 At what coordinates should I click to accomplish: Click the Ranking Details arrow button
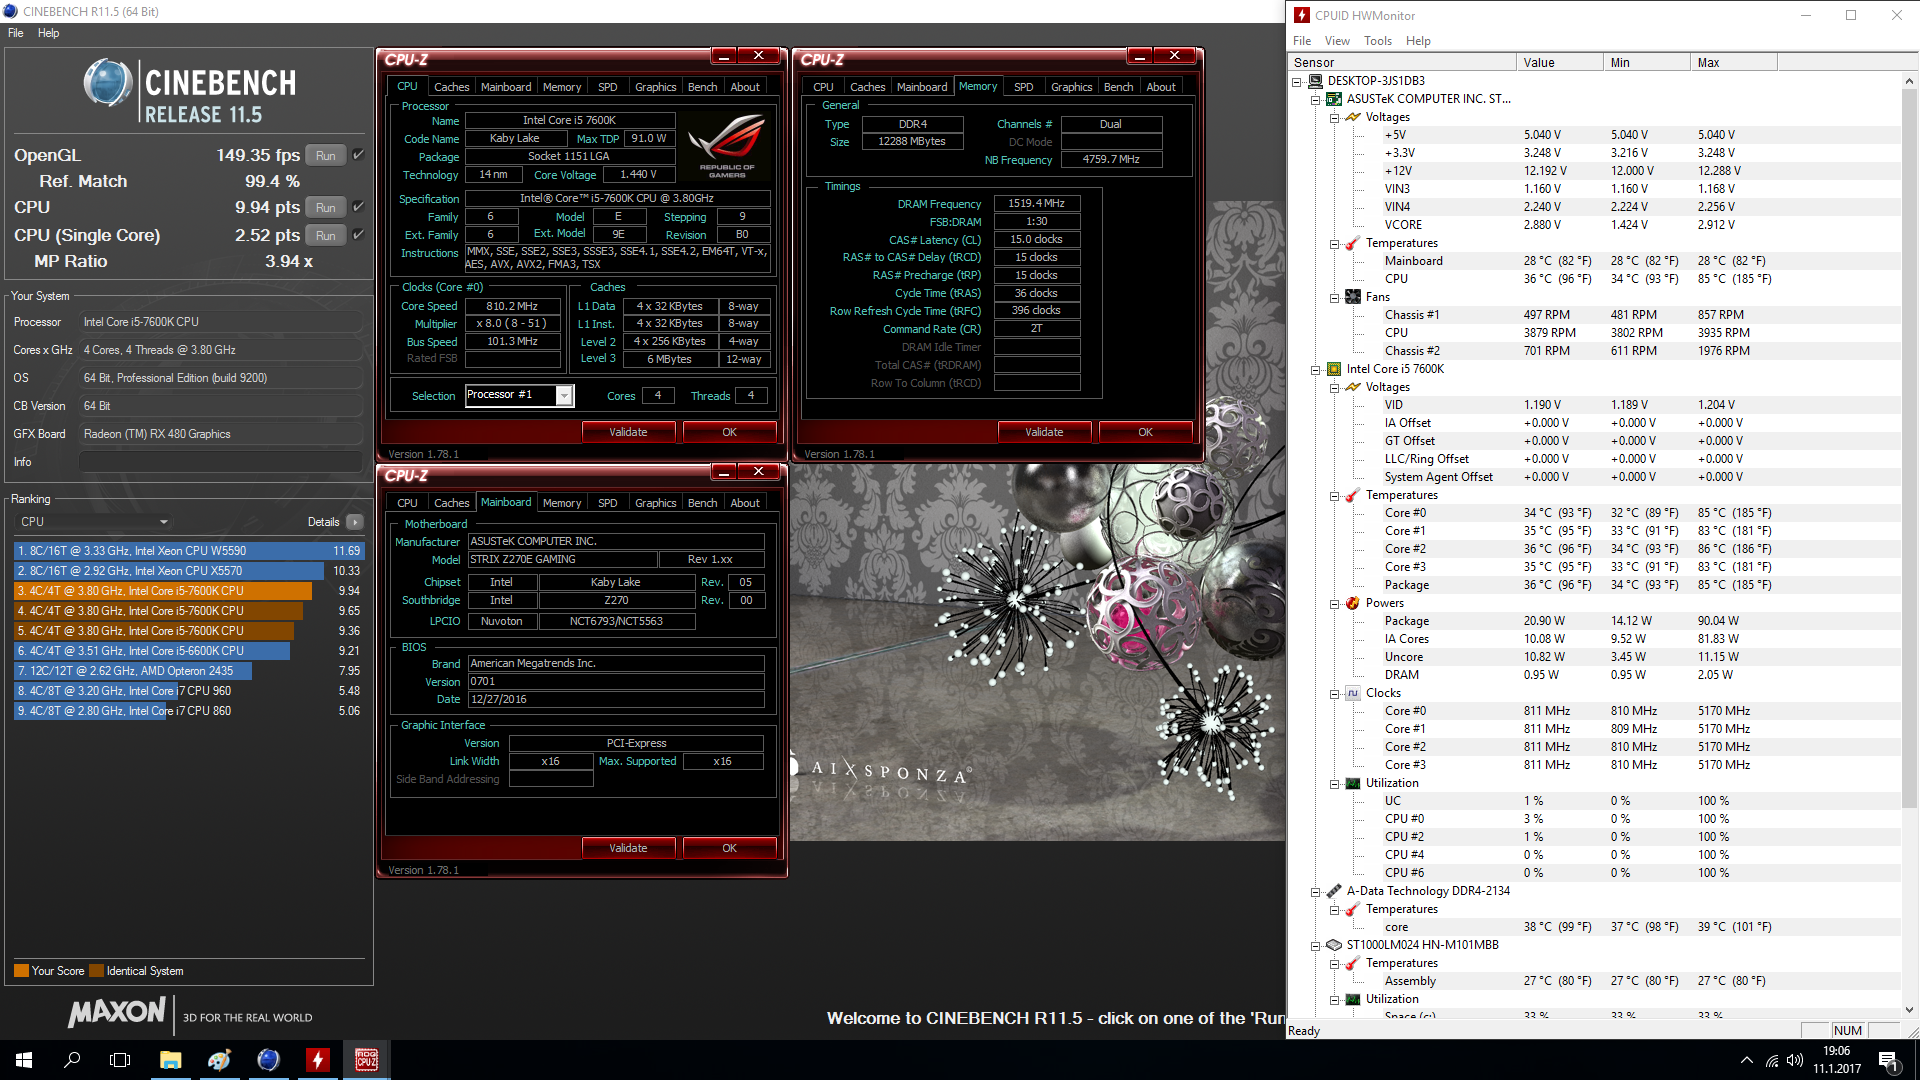point(354,522)
